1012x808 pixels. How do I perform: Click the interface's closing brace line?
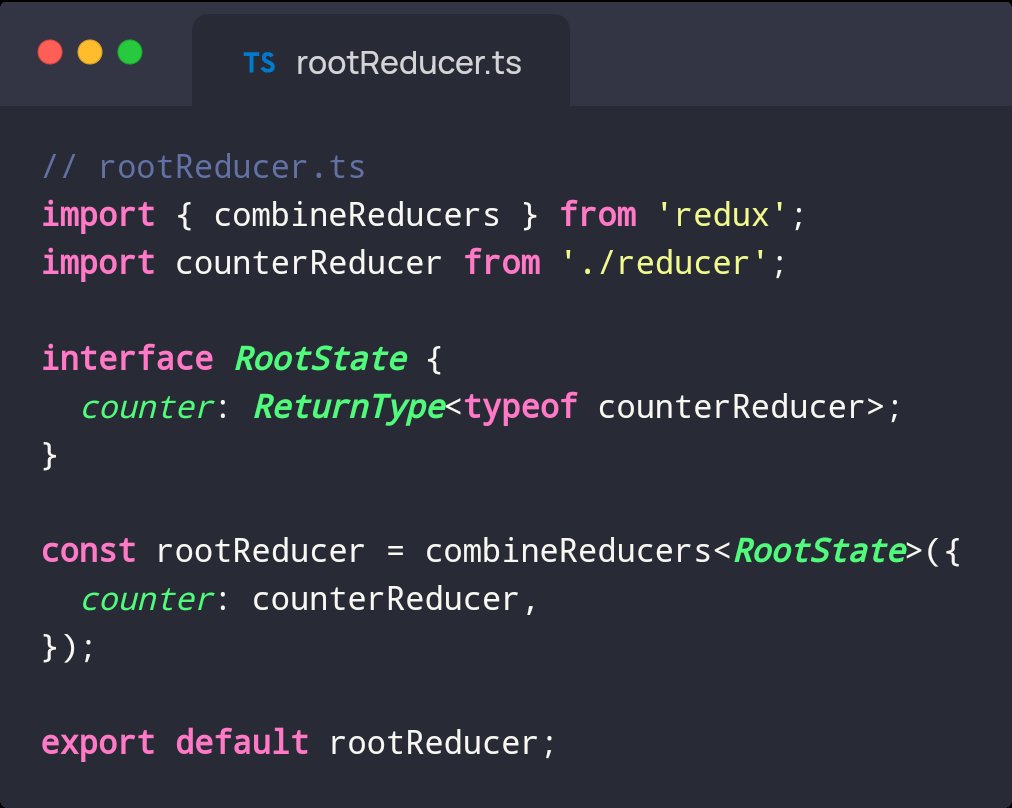pyautogui.click(x=50, y=456)
